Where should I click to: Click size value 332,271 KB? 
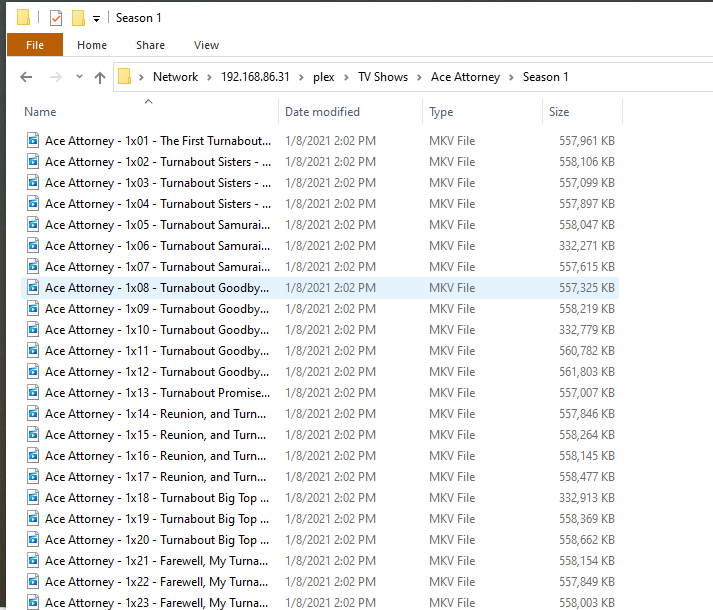pyautogui.click(x=587, y=246)
